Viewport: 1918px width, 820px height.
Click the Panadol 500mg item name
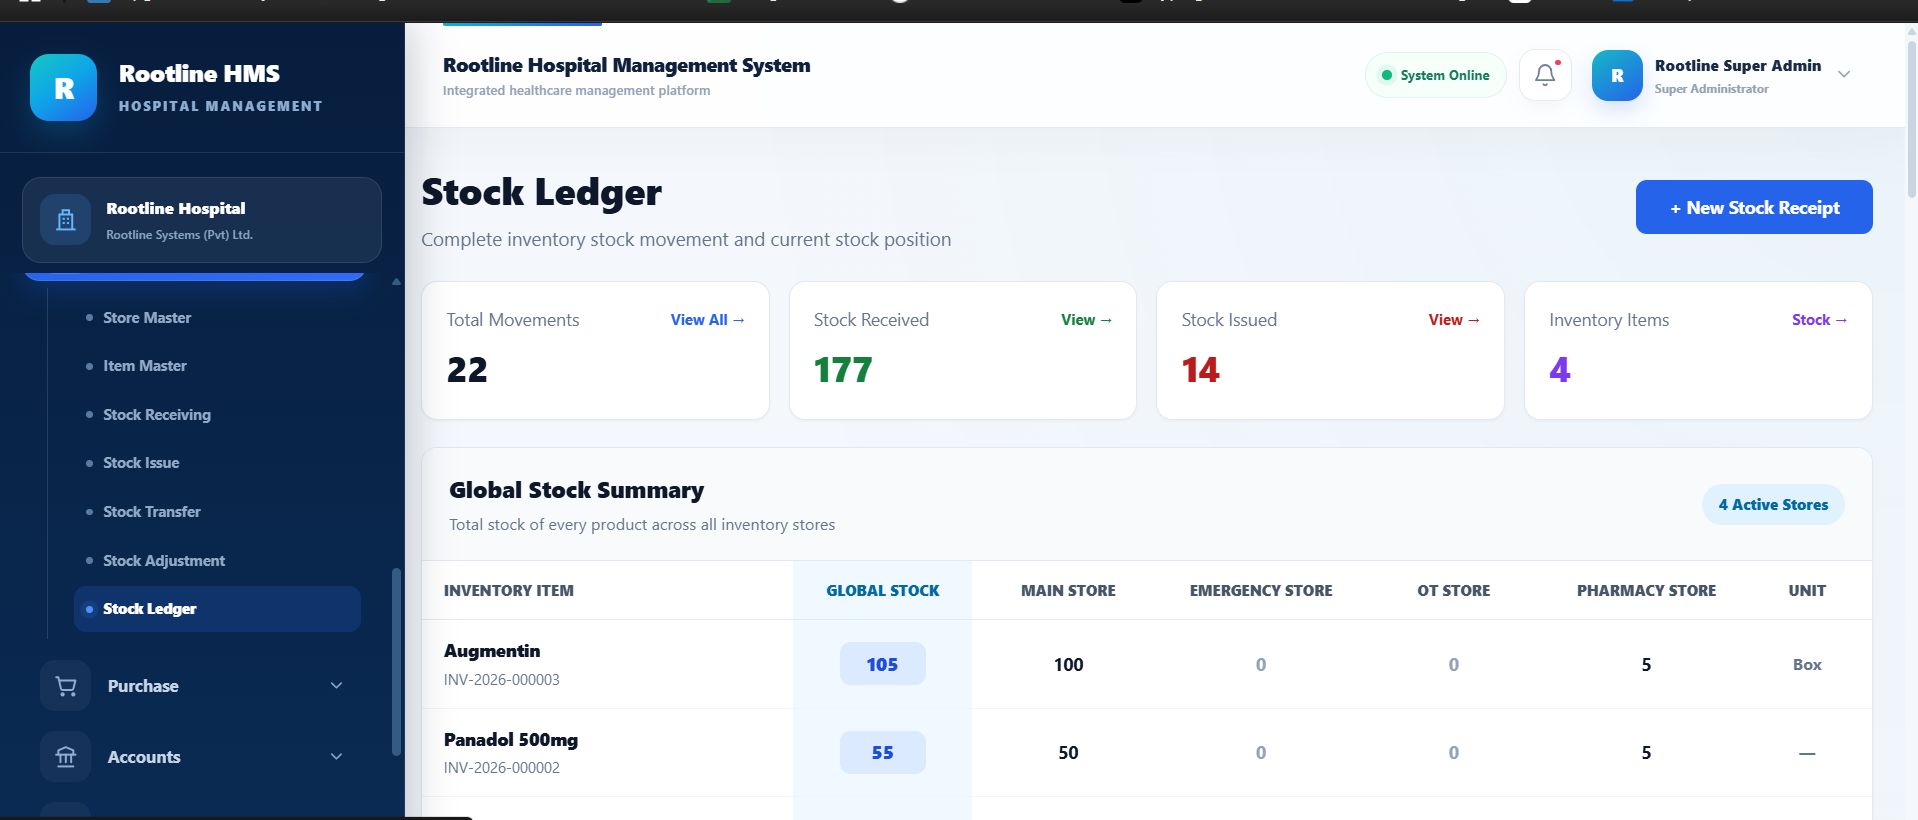(x=511, y=740)
